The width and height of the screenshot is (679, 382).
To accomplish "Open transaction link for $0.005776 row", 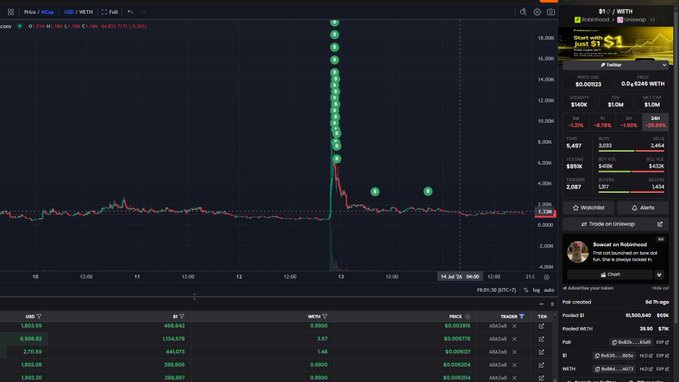I will click(x=541, y=339).
